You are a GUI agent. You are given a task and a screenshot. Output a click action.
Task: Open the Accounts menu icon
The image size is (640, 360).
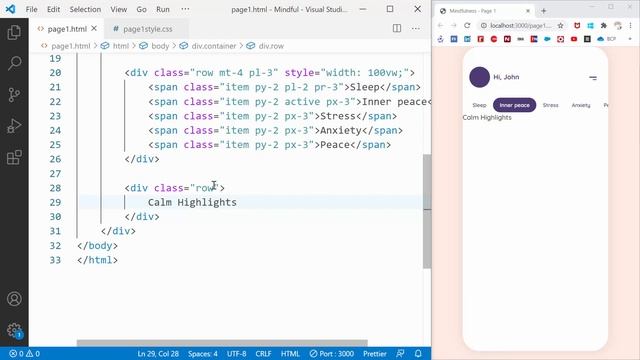click(x=14, y=299)
